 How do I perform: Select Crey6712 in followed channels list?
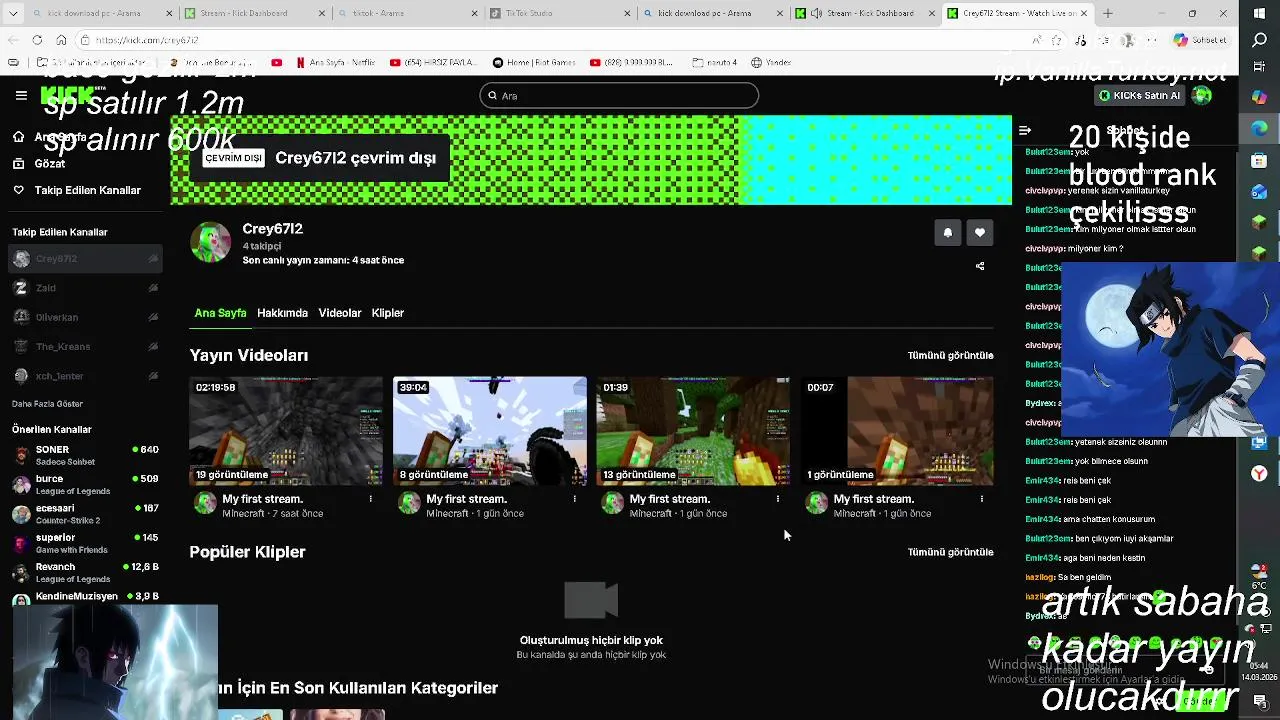[85, 259]
